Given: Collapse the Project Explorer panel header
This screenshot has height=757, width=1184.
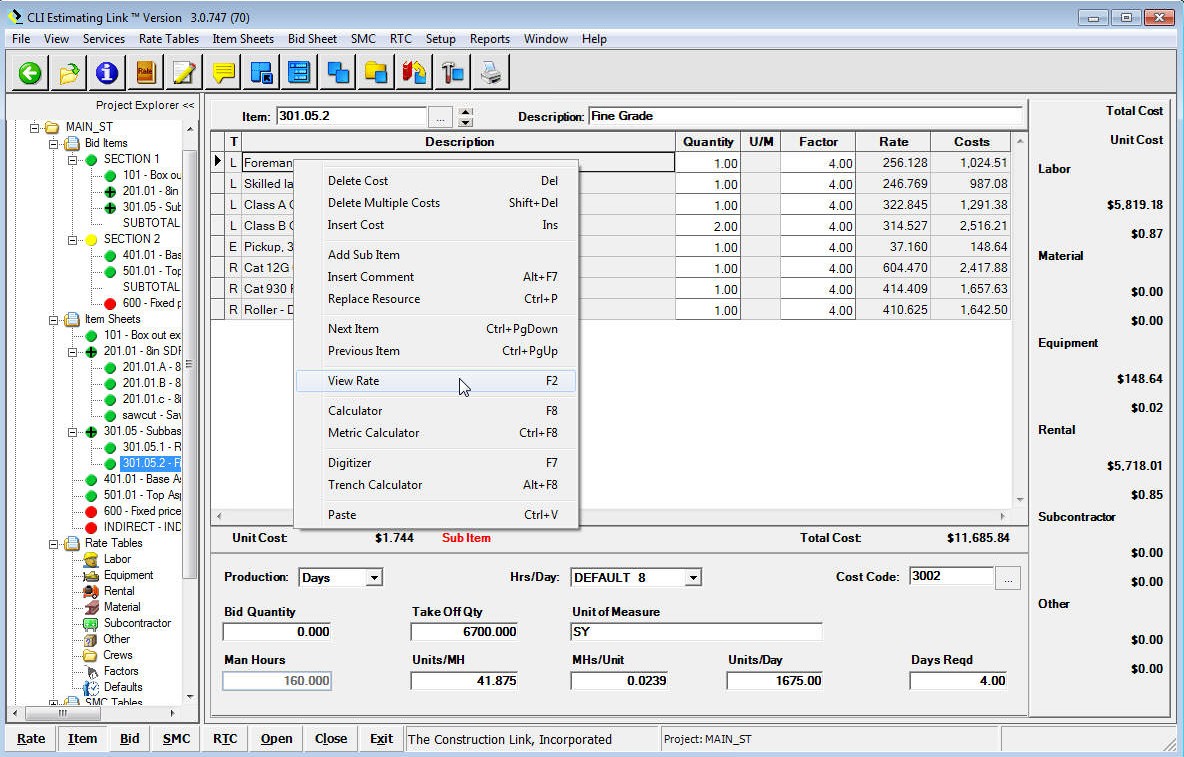Looking at the screenshot, I should point(145,106).
